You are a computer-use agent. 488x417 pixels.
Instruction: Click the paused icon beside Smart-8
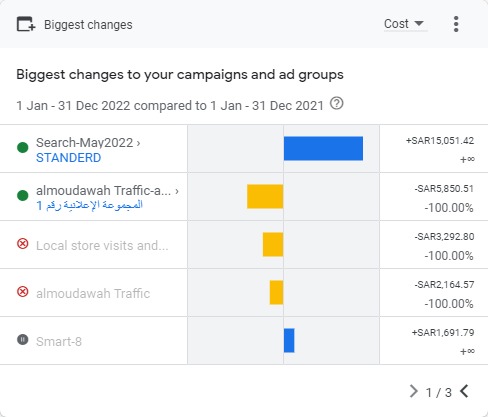pyautogui.click(x=23, y=340)
